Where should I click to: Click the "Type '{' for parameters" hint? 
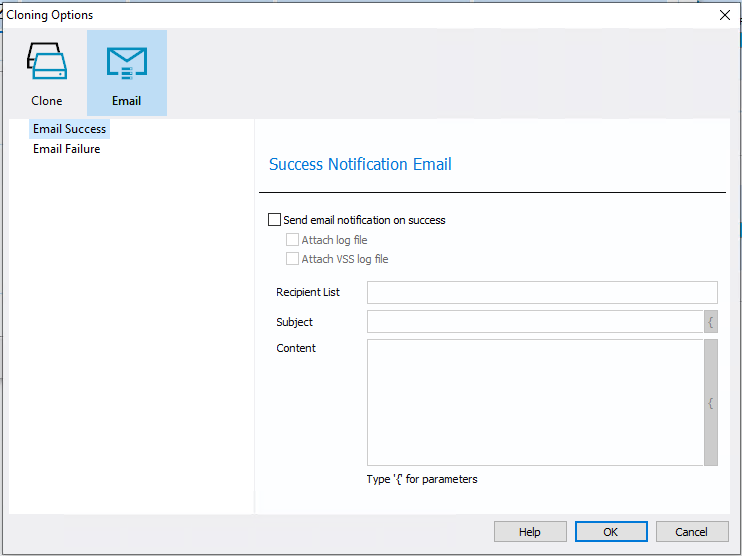coord(422,479)
